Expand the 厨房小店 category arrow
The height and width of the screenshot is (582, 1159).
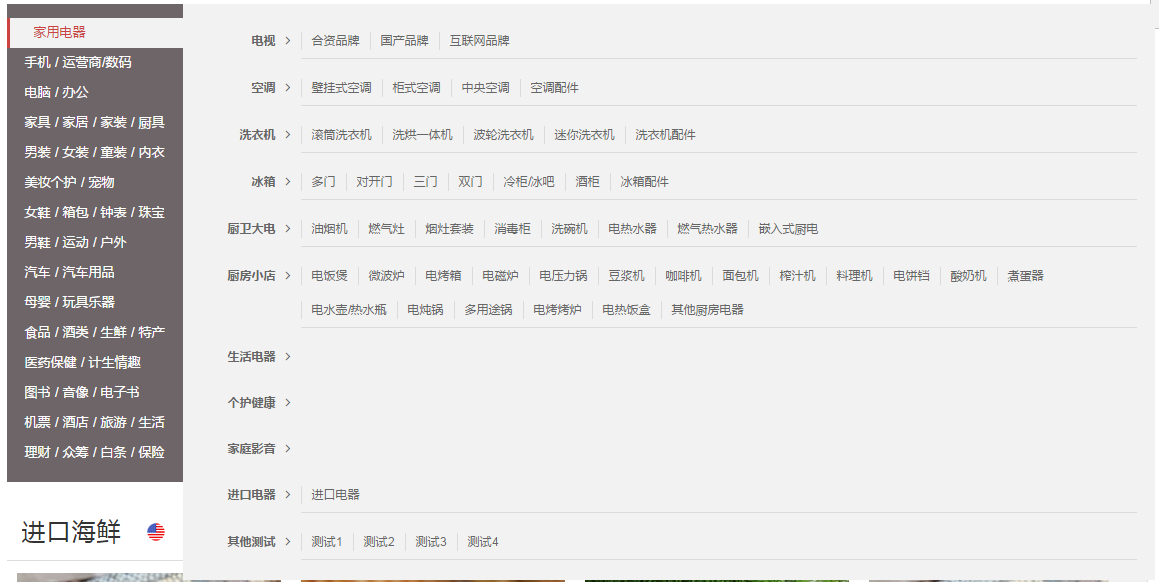288,276
